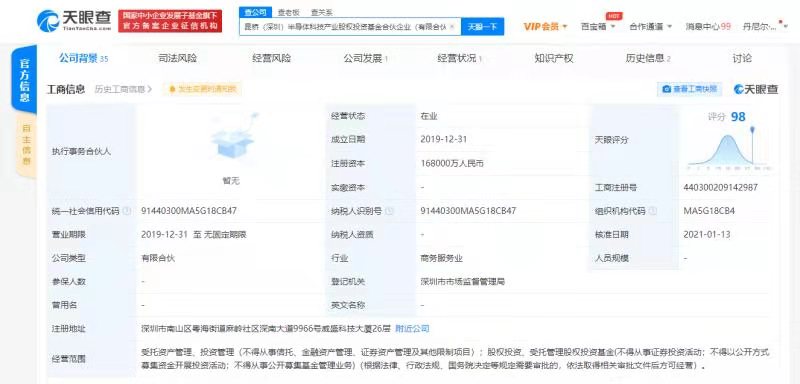Switch to the 司法风险 tab
This screenshot has height=384, width=800.
(178, 59)
